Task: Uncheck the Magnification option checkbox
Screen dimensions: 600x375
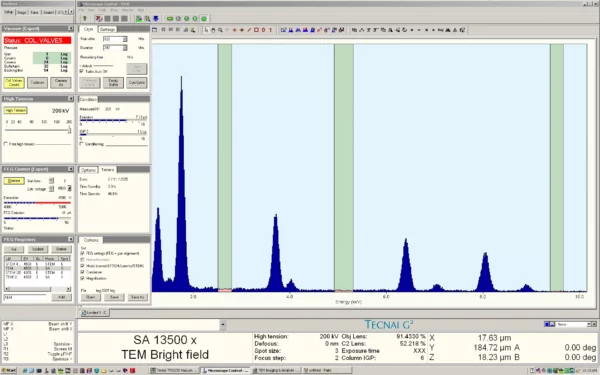Action: click(83, 278)
